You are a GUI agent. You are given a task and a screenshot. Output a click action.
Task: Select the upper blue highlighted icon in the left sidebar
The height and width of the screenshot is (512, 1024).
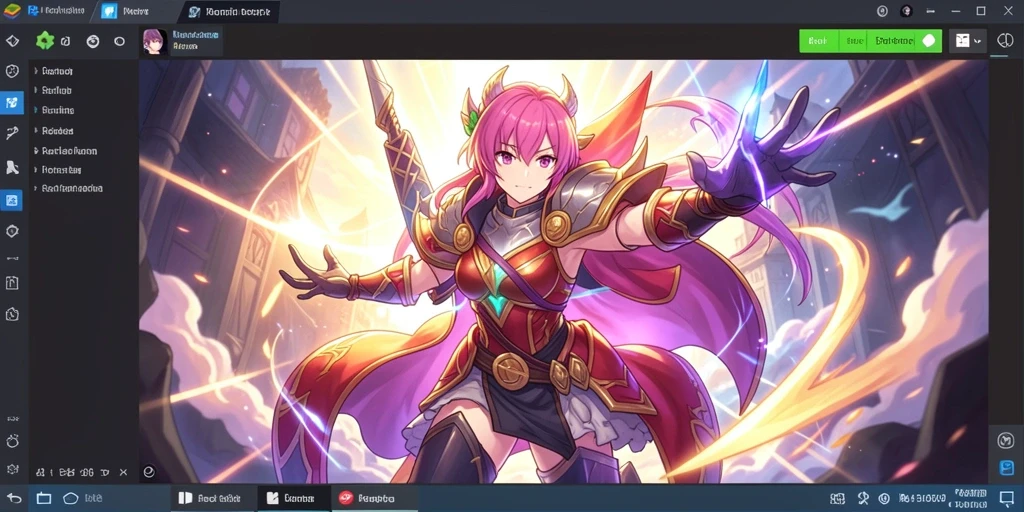point(12,103)
